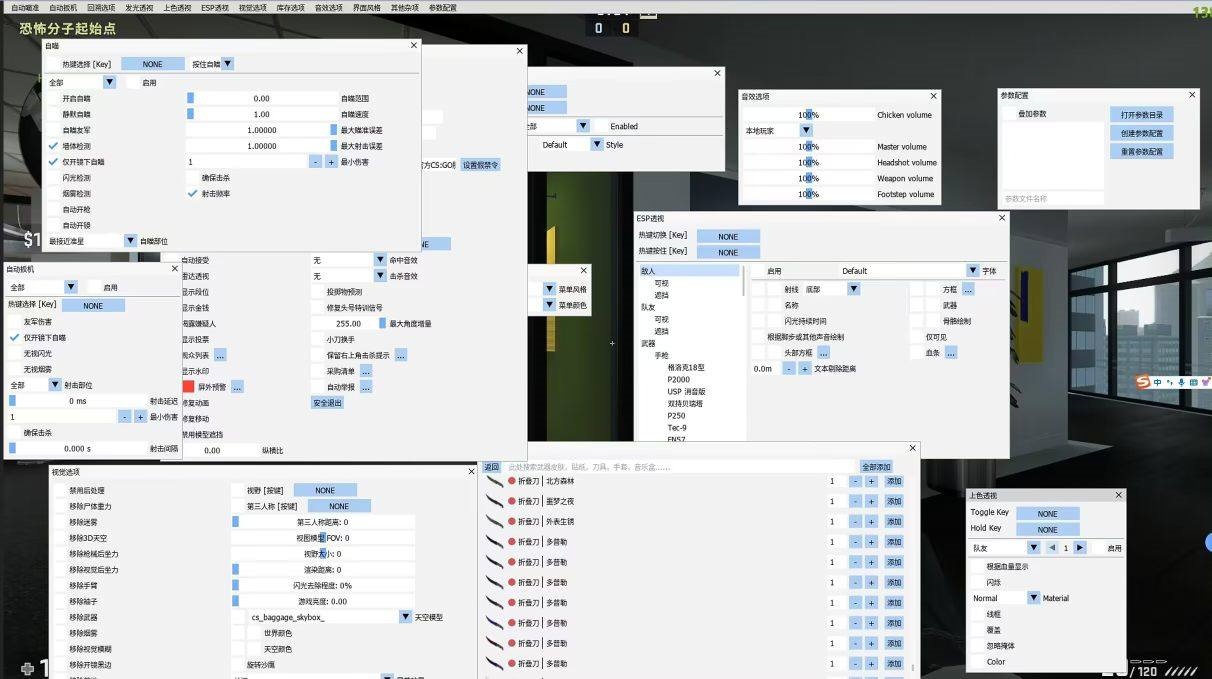Viewport: 1212px width, 679px height.
Task: Click the right arrow in the 上色透视 panel
Action: click(x=1080, y=548)
